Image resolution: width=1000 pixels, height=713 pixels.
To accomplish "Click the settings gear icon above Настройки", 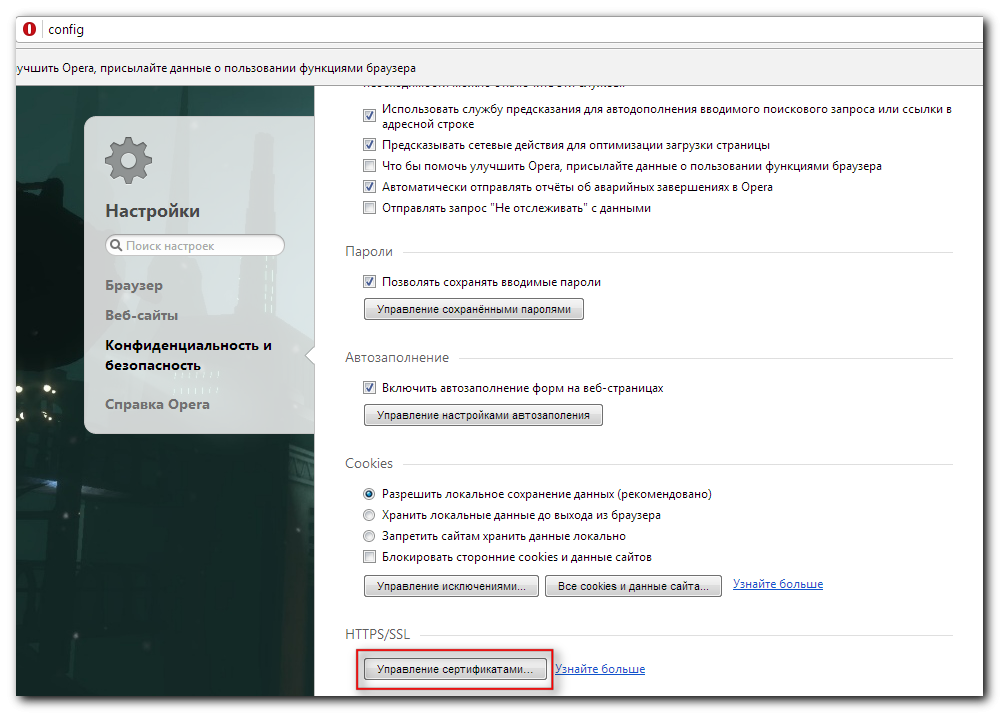I will click(x=128, y=160).
